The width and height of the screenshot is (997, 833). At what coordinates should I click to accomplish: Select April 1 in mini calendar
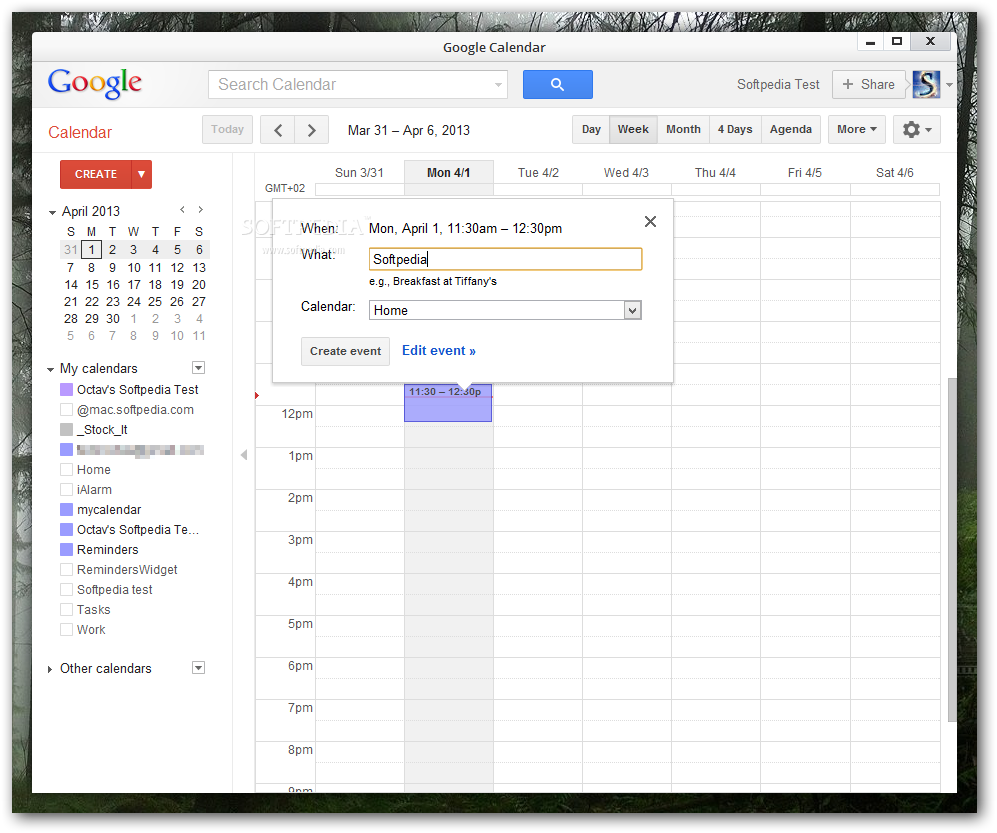coord(92,250)
